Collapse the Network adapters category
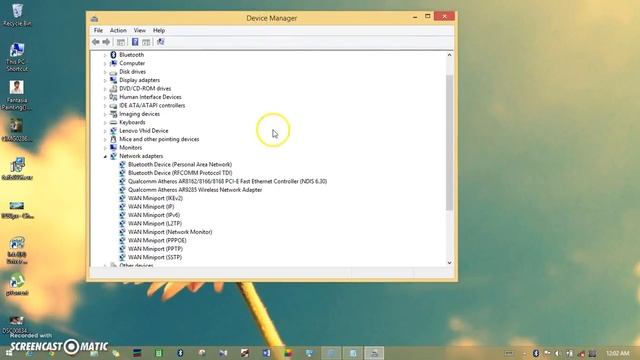This screenshot has height=360, width=640. click(x=105, y=156)
